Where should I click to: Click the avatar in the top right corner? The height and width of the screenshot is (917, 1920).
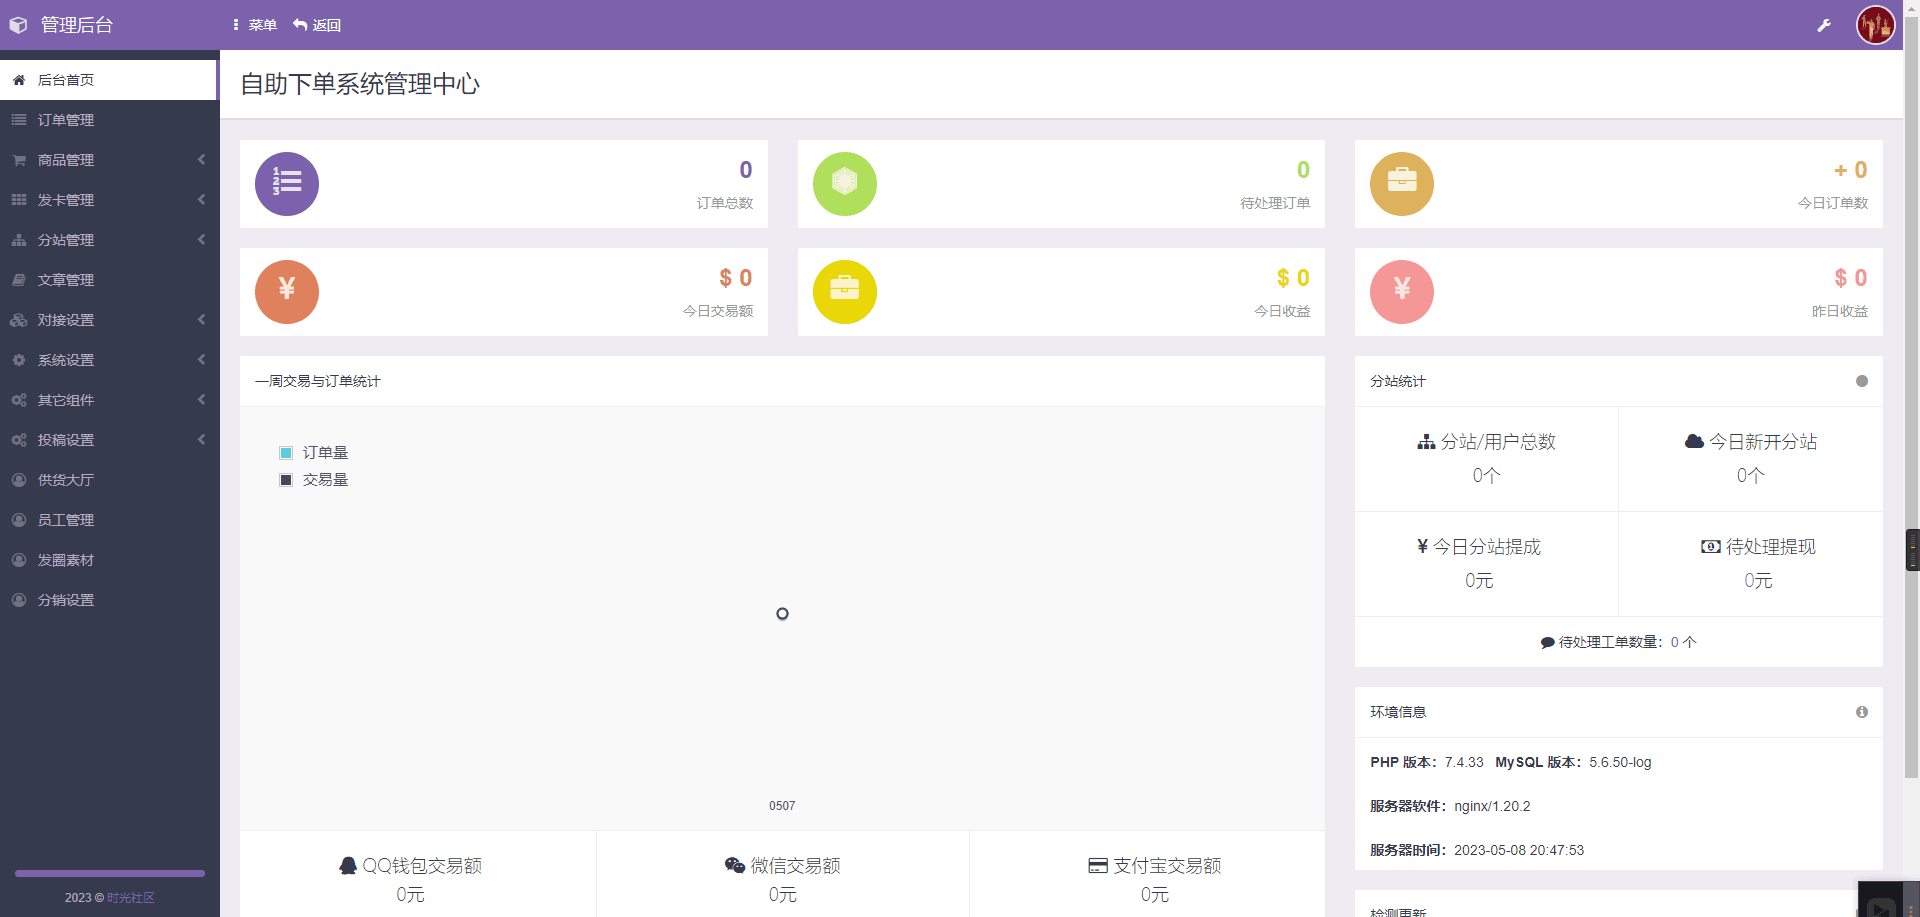[x=1875, y=24]
